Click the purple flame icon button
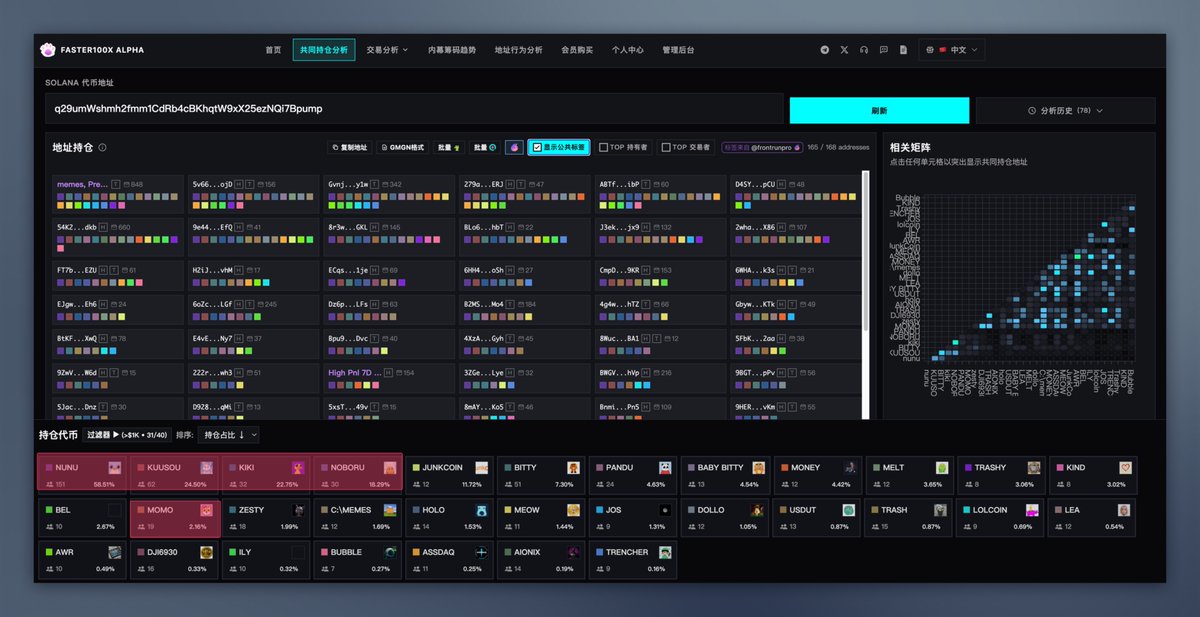1200x617 pixels. (x=514, y=147)
